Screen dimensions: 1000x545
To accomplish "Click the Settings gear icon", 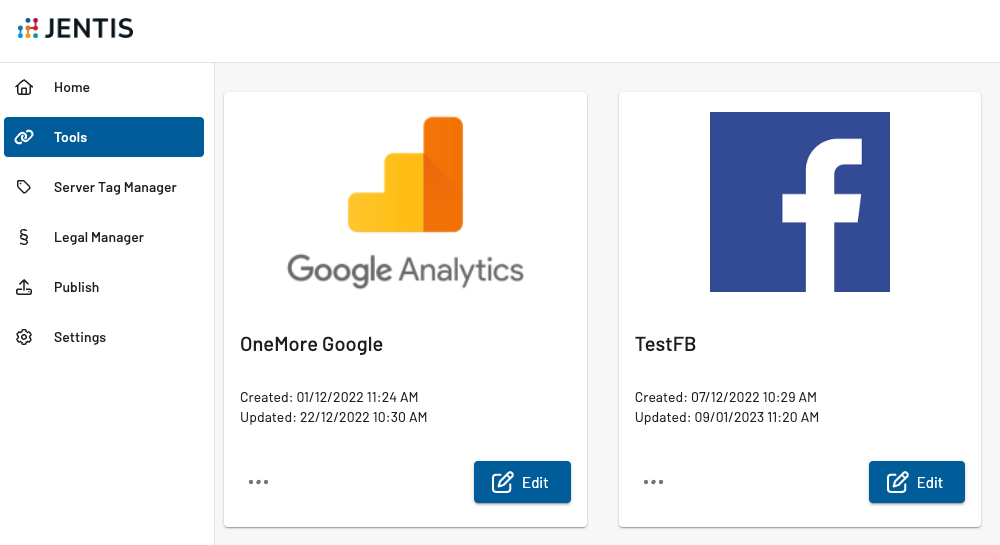I will pyautogui.click(x=24, y=337).
